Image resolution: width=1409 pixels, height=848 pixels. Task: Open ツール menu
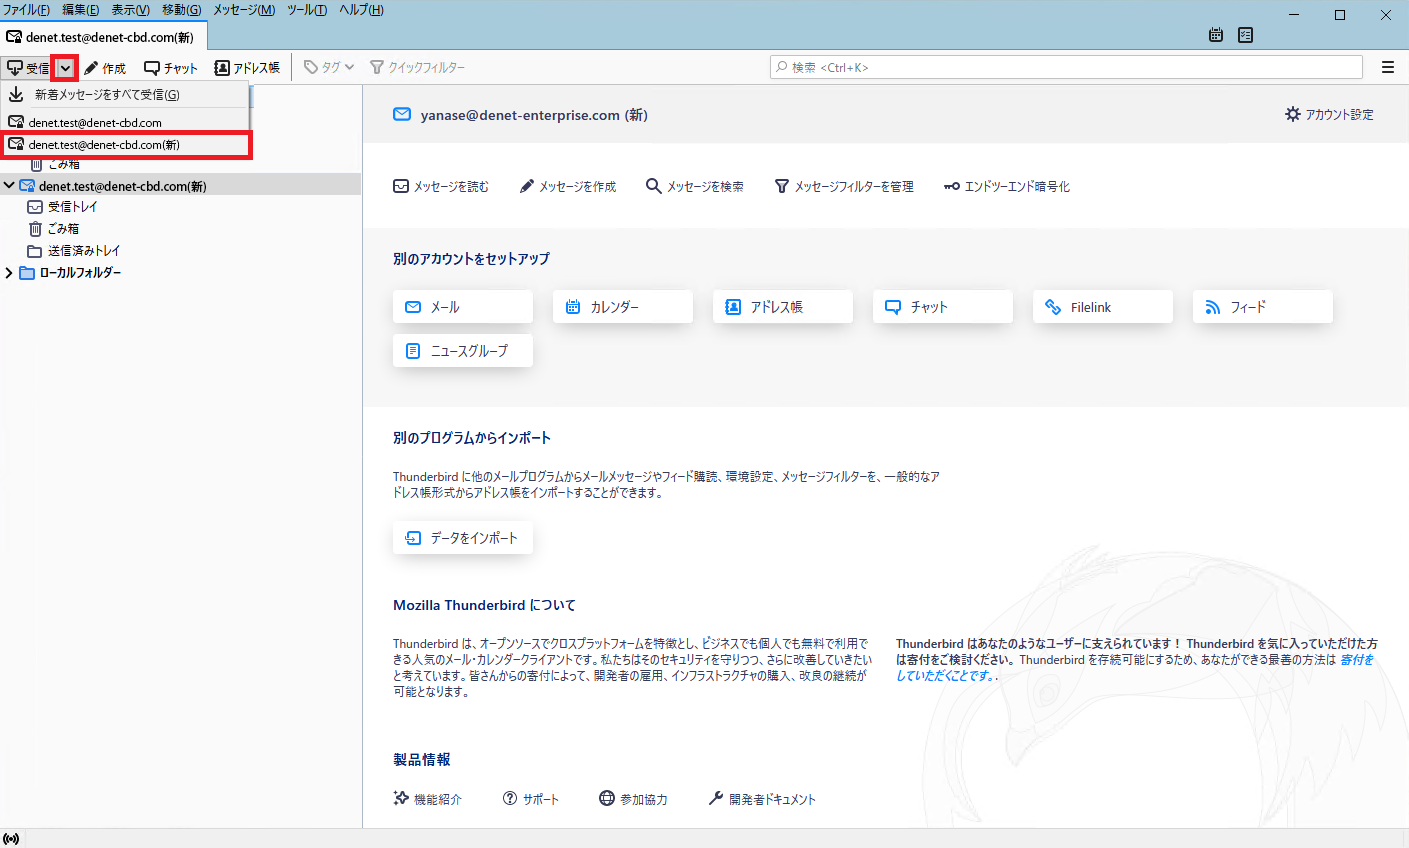[307, 10]
